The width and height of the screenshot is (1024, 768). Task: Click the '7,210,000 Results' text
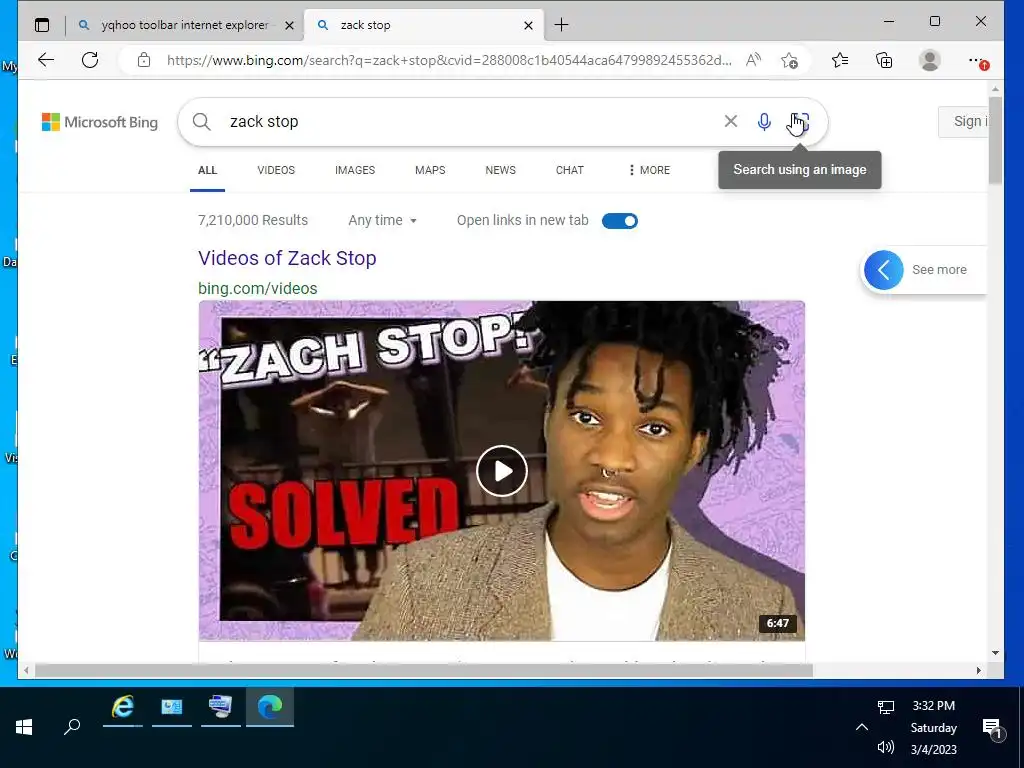[x=253, y=221]
